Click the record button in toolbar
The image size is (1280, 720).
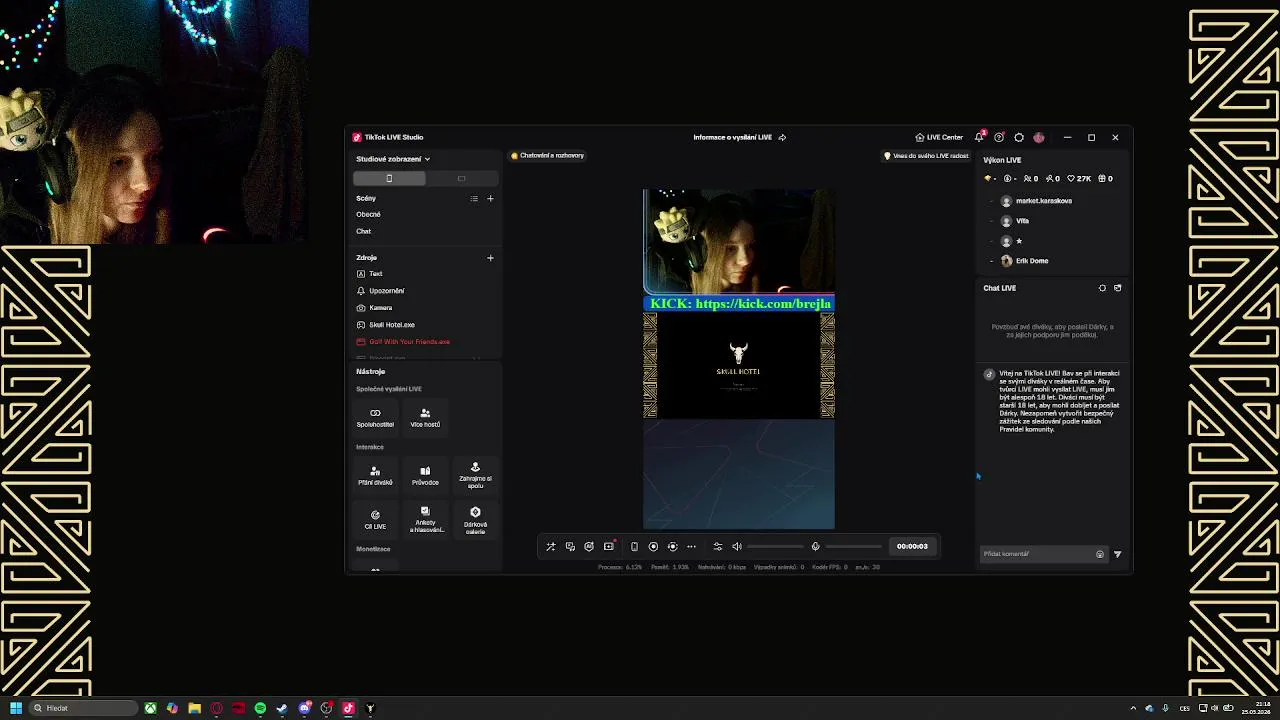tap(653, 547)
